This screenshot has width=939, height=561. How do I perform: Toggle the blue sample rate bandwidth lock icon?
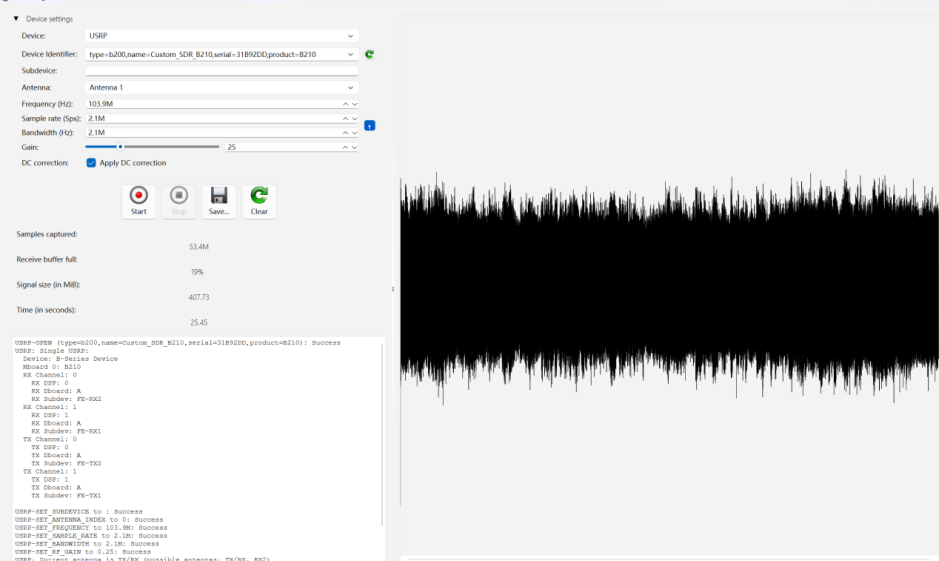369,126
